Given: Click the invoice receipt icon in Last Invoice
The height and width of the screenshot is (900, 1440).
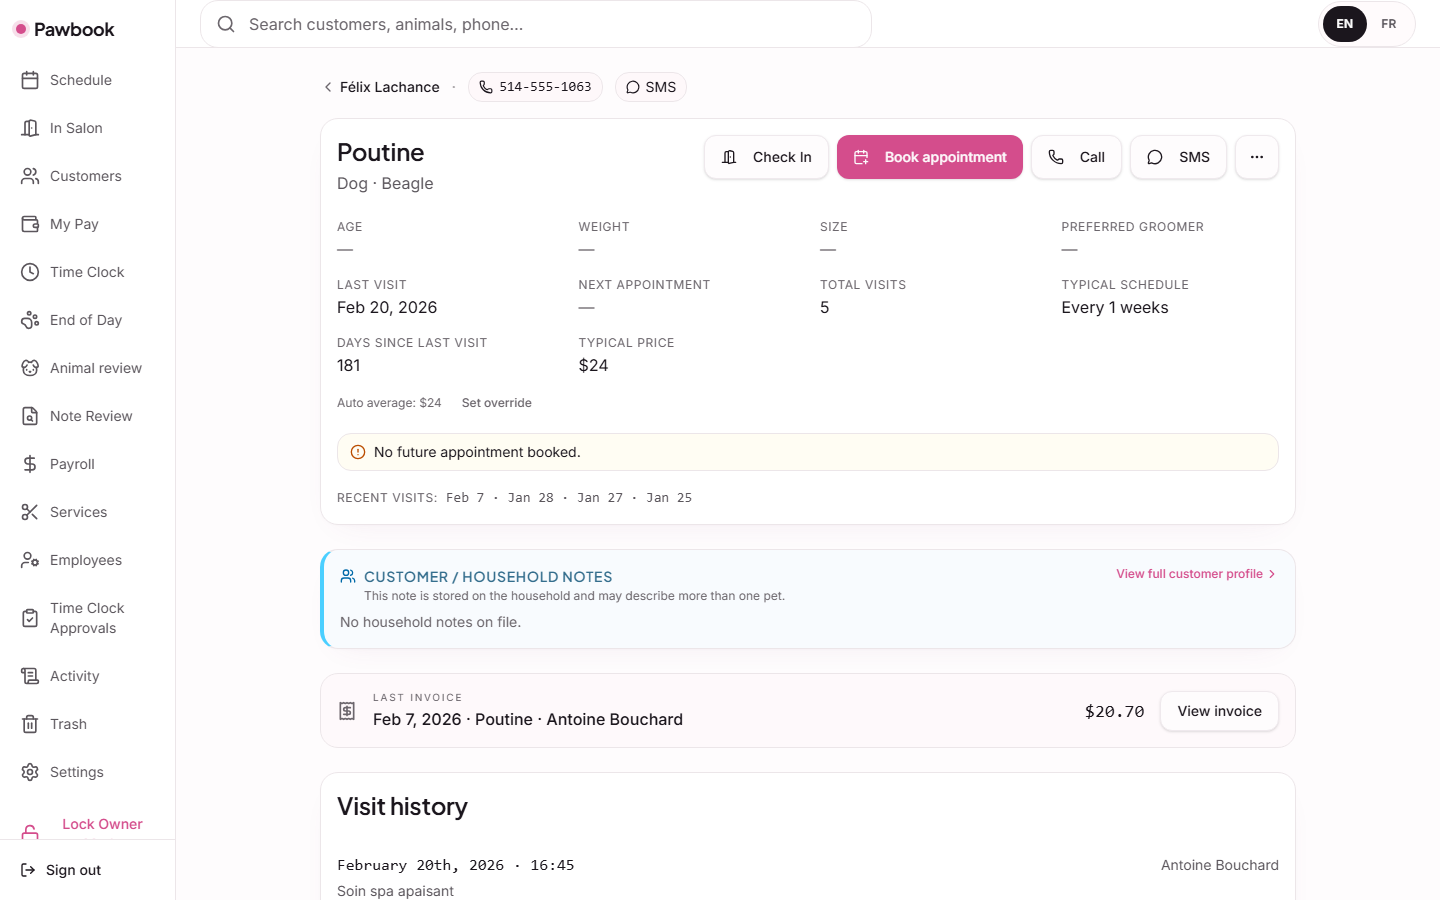Looking at the screenshot, I should (x=347, y=711).
